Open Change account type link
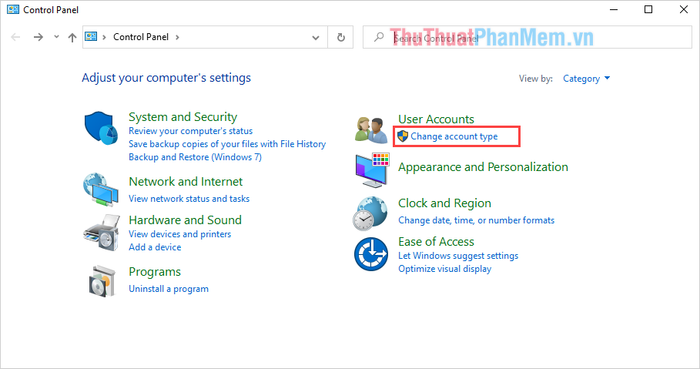The image size is (700, 369). click(454, 137)
